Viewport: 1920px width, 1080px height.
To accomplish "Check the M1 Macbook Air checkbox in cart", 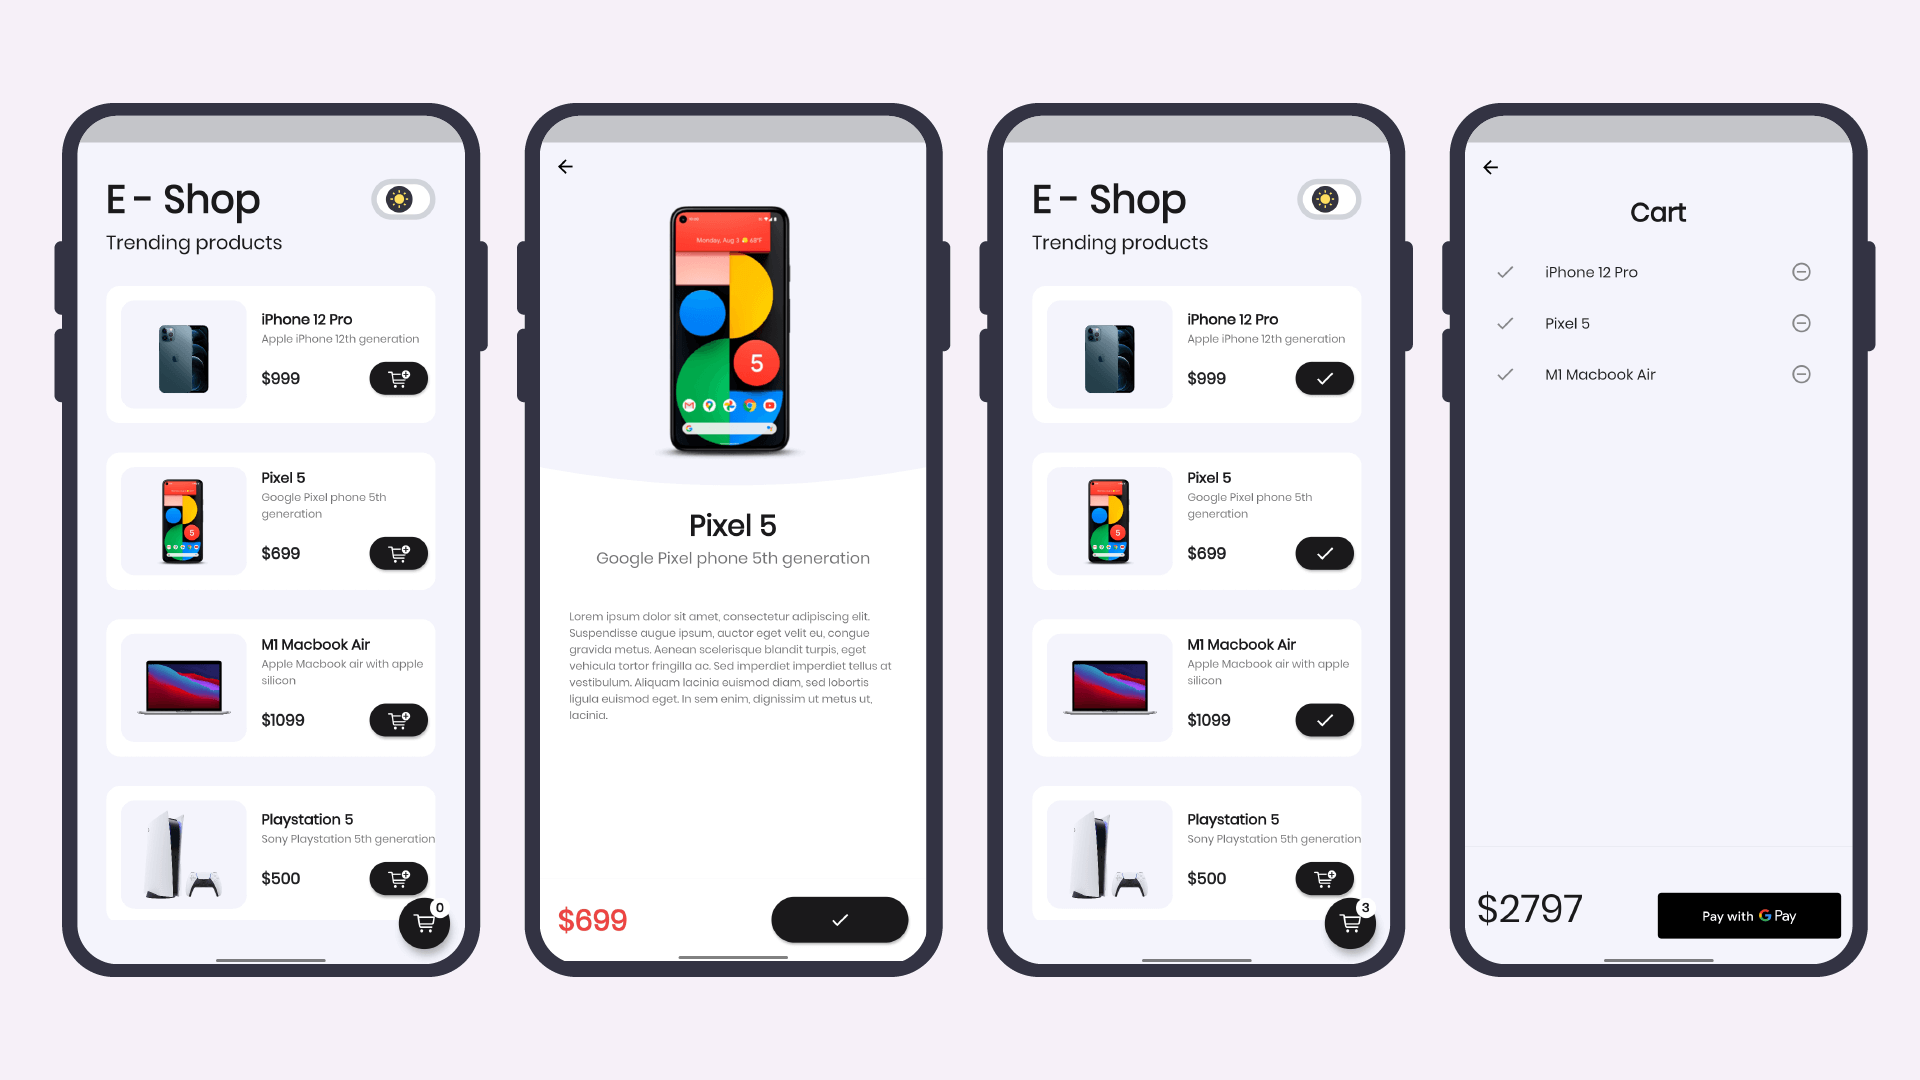I will click(x=1505, y=375).
